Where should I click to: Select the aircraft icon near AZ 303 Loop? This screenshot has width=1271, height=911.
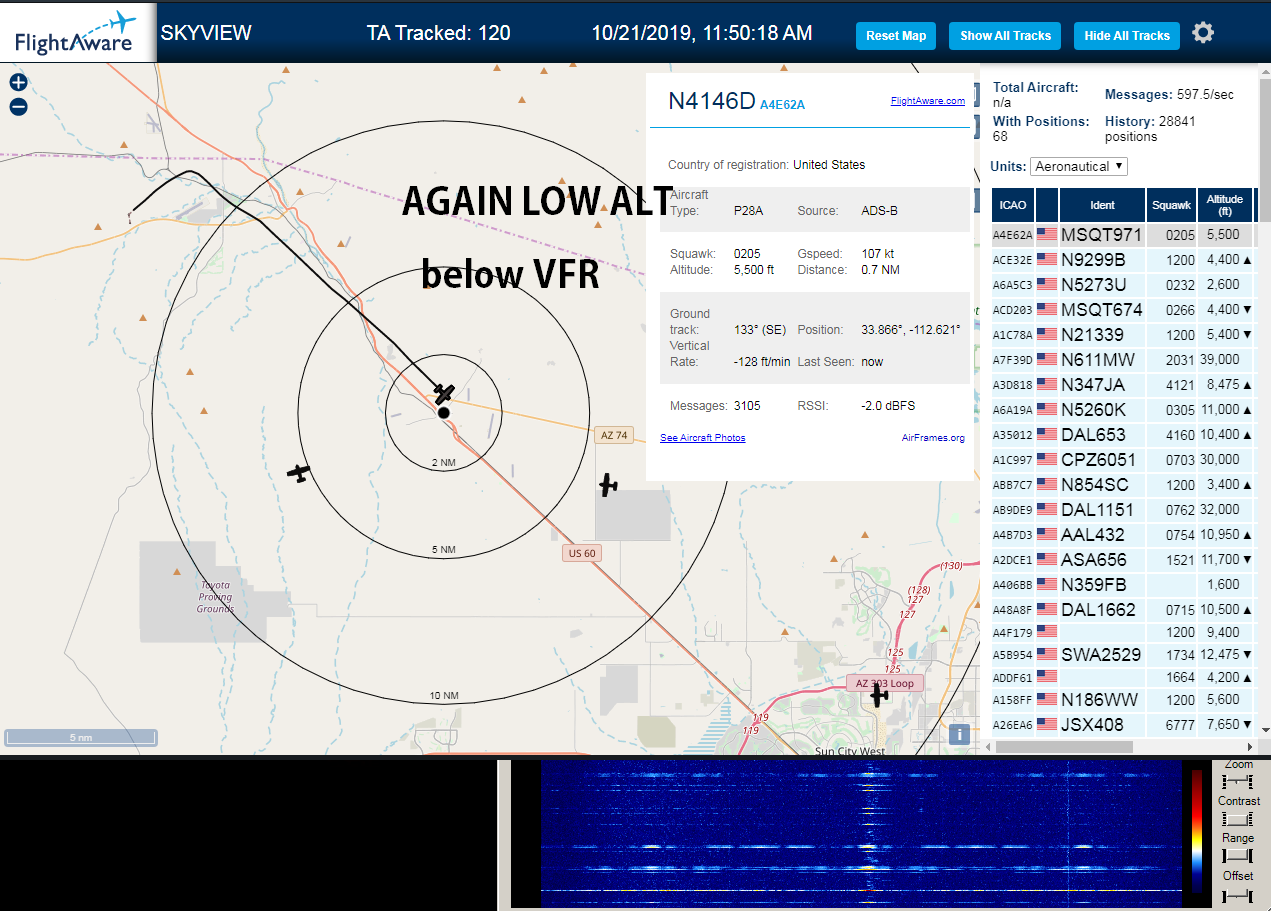click(878, 696)
